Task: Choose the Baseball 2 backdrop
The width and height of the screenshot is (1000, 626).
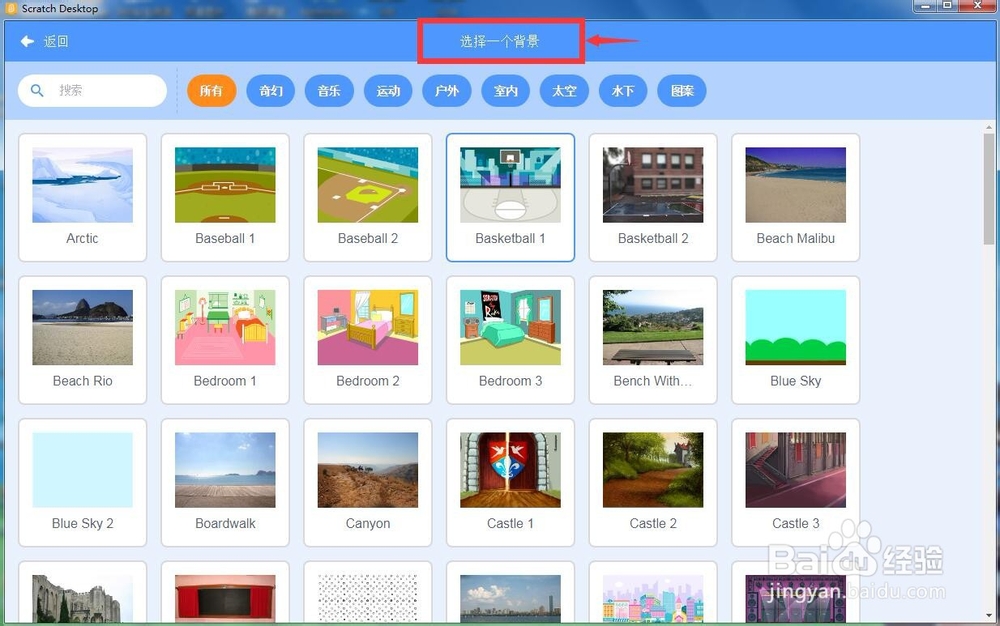Action: [x=368, y=197]
